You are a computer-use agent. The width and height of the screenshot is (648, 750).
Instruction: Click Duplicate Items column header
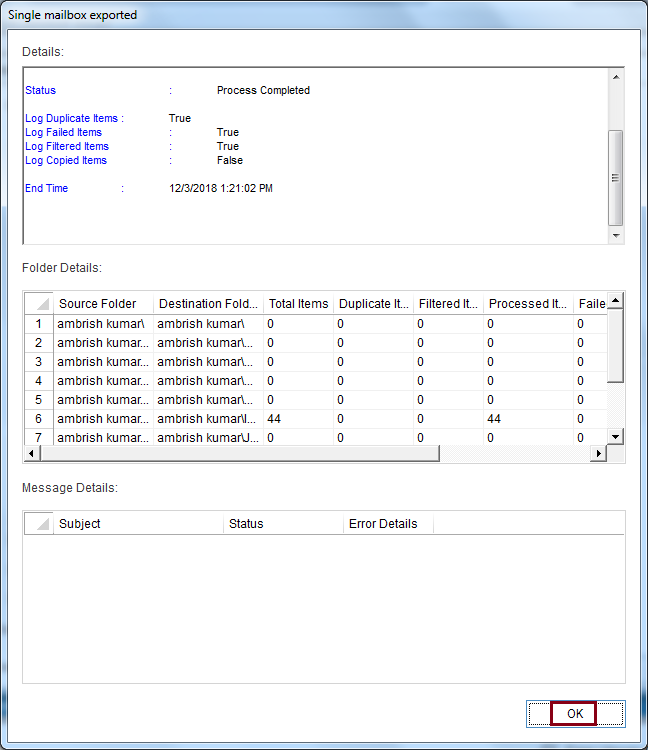click(373, 304)
